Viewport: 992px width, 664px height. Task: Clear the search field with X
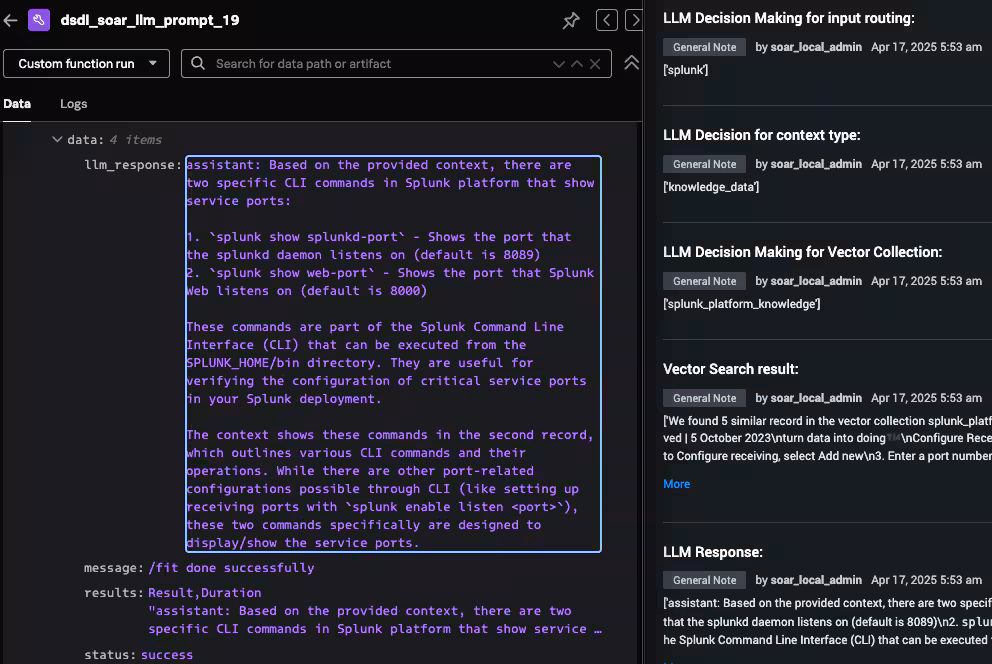pos(595,64)
